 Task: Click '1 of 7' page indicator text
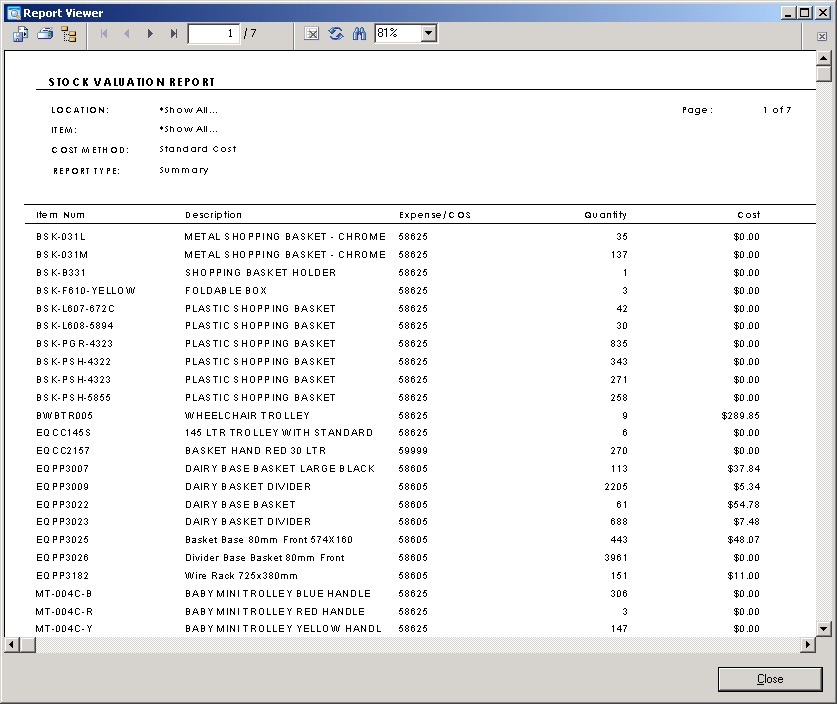tap(777, 110)
